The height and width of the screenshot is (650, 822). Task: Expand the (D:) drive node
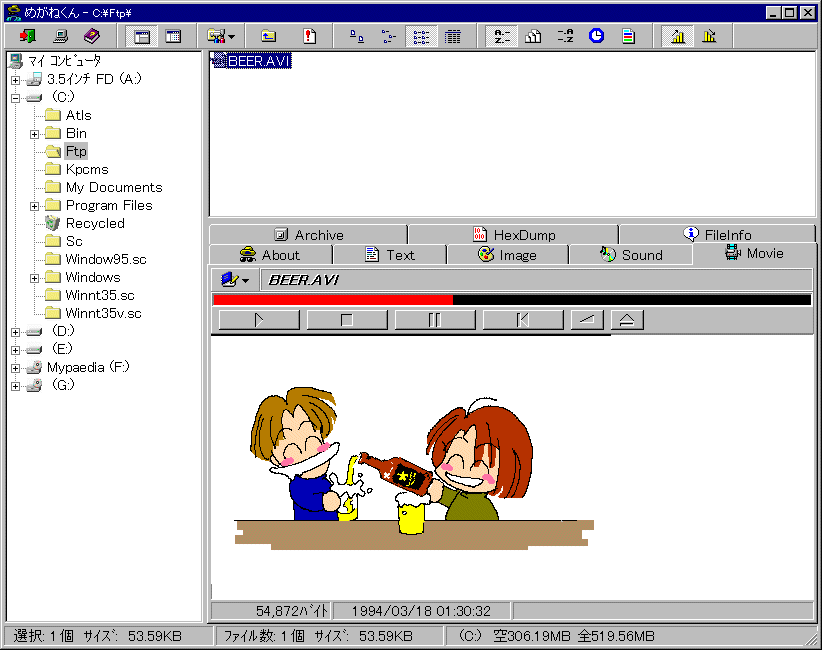15,332
